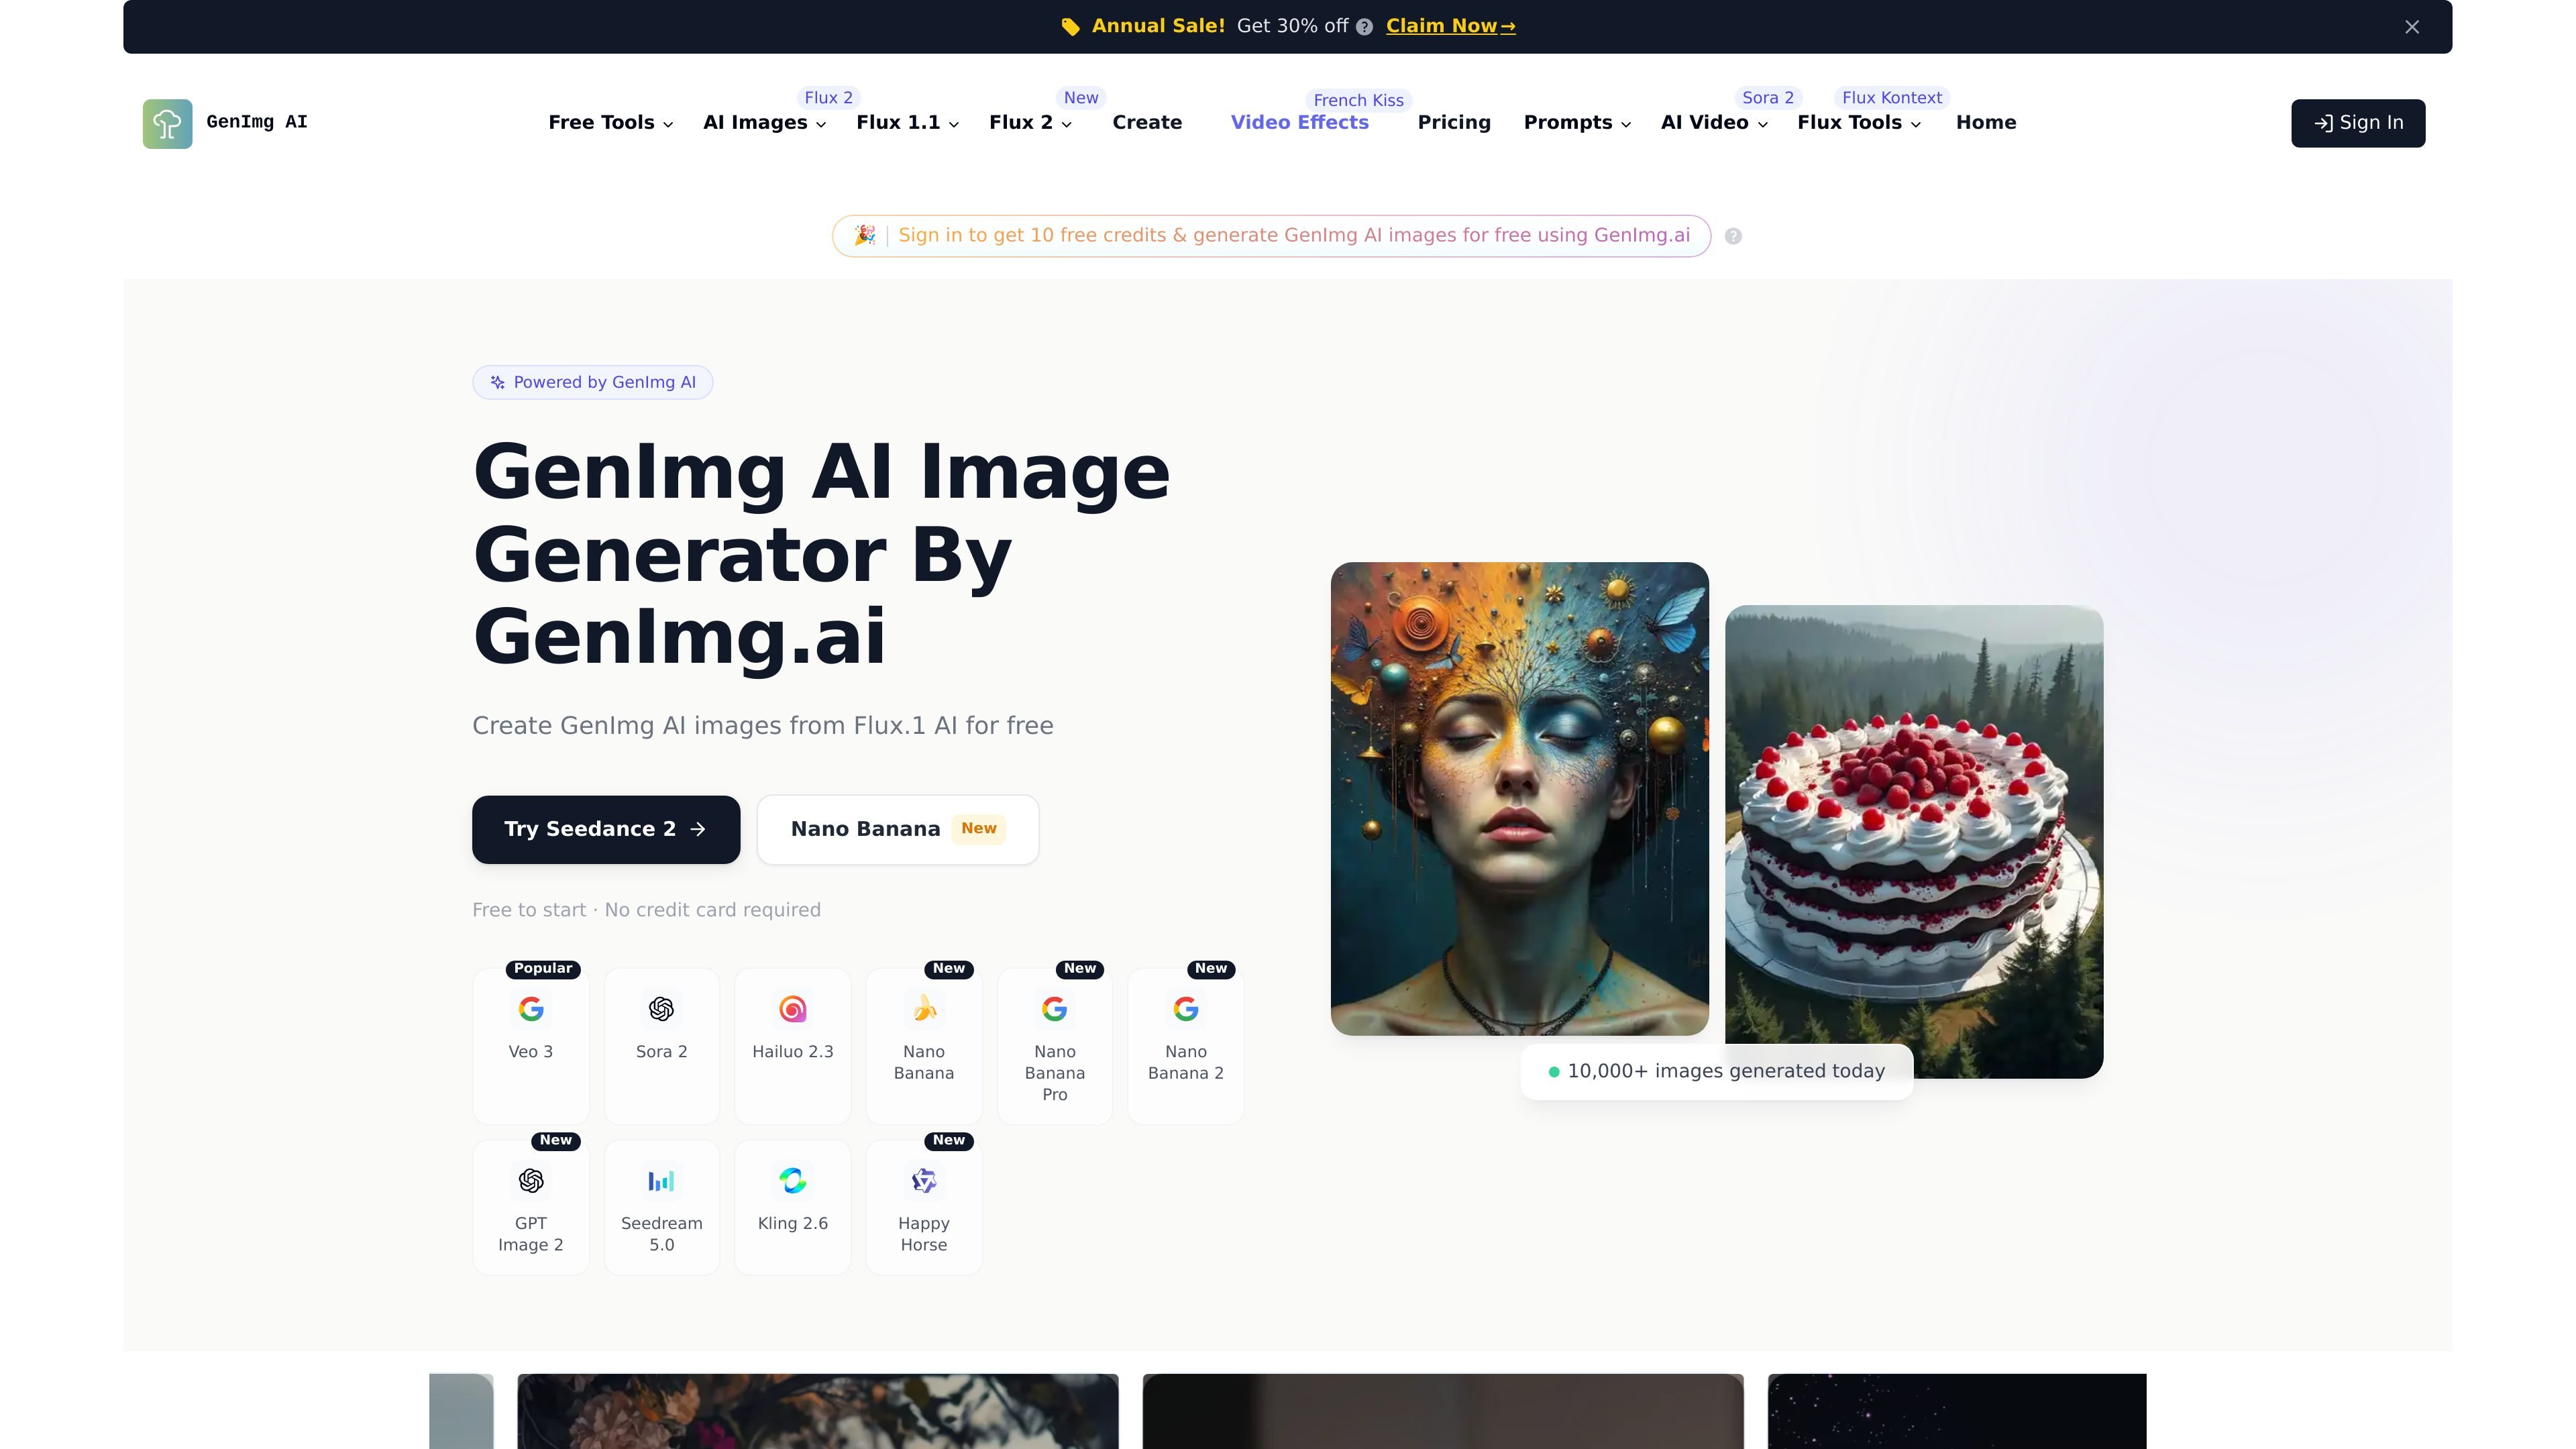Click the help icon beside 30% off
This screenshot has width=2576, height=1449.
(1364, 27)
